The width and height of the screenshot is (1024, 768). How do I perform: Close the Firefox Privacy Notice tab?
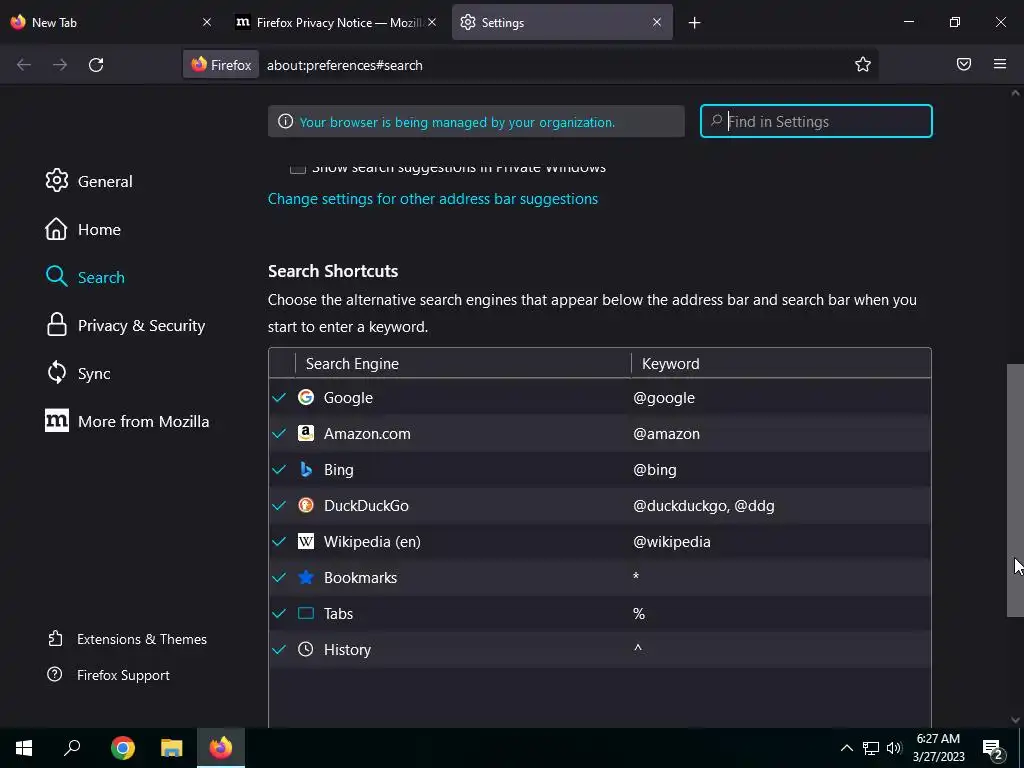[432, 22]
